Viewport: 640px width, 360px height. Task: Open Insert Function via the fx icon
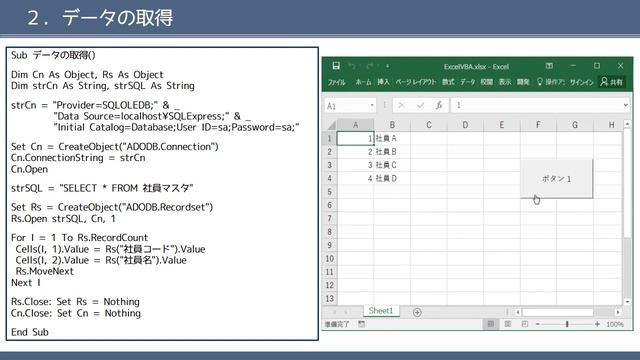click(x=439, y=105)
